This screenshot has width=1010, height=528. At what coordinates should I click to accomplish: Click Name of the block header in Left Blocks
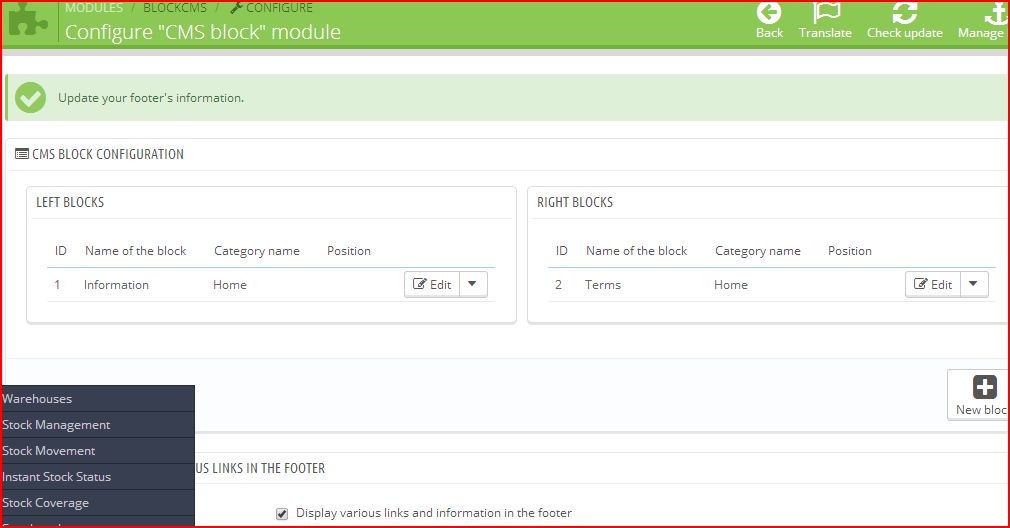point(135,250)
